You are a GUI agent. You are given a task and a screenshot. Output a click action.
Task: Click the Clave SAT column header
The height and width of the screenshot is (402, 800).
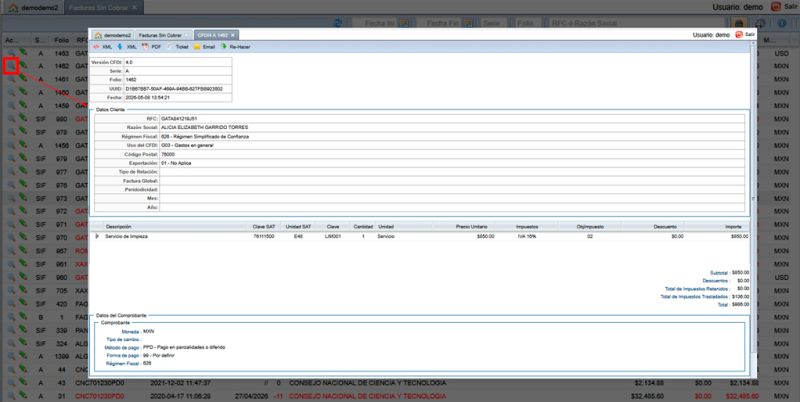tap(263, 227)
